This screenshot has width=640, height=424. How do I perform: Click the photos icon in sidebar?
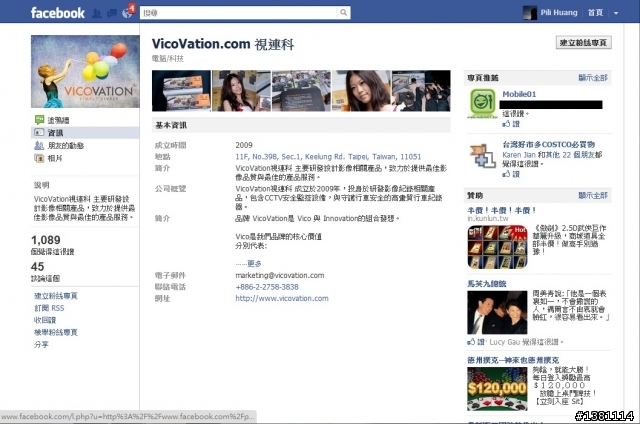39,158
